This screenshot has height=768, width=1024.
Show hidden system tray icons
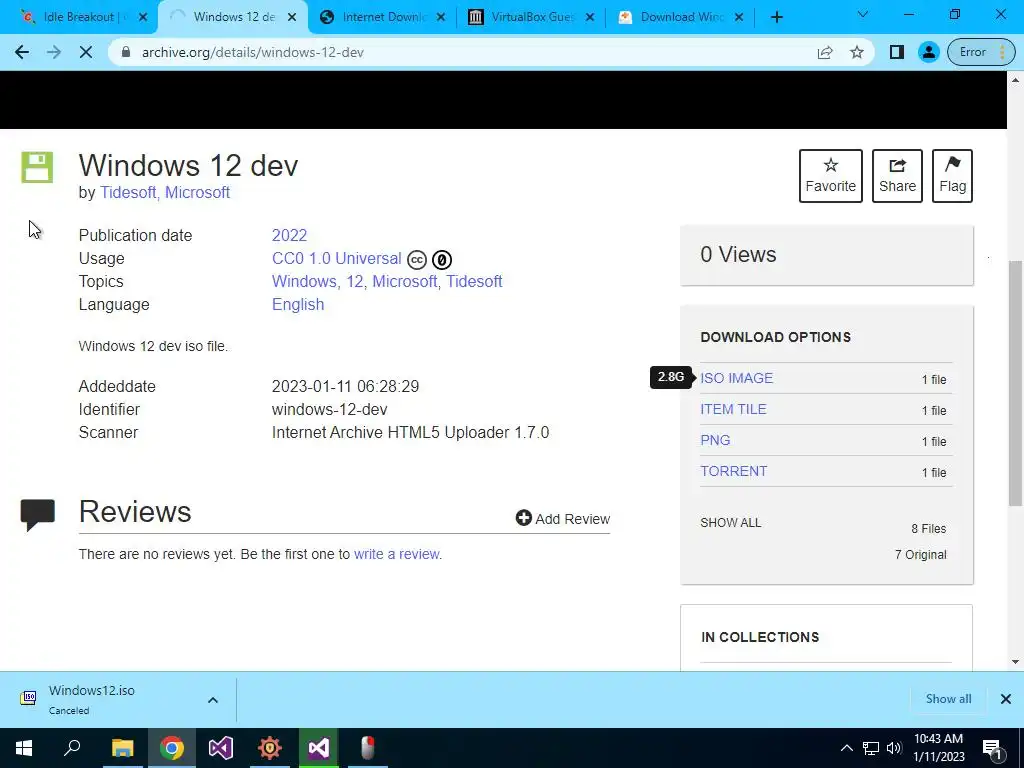click(x=846, y=748)
